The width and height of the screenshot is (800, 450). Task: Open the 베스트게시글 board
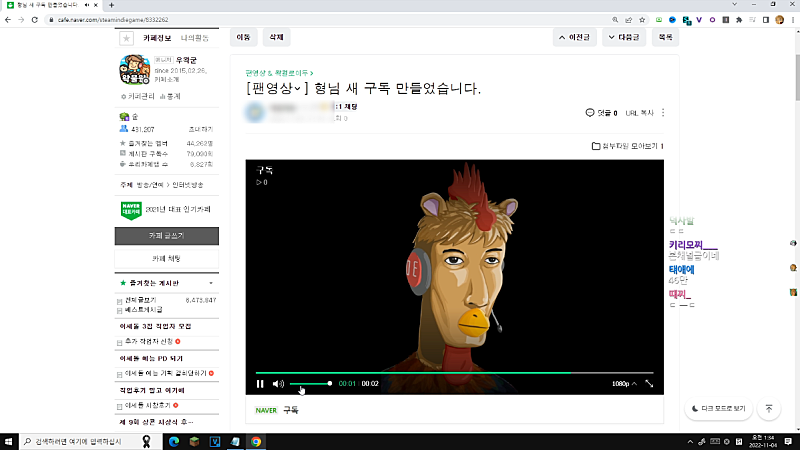pos(144,310)
